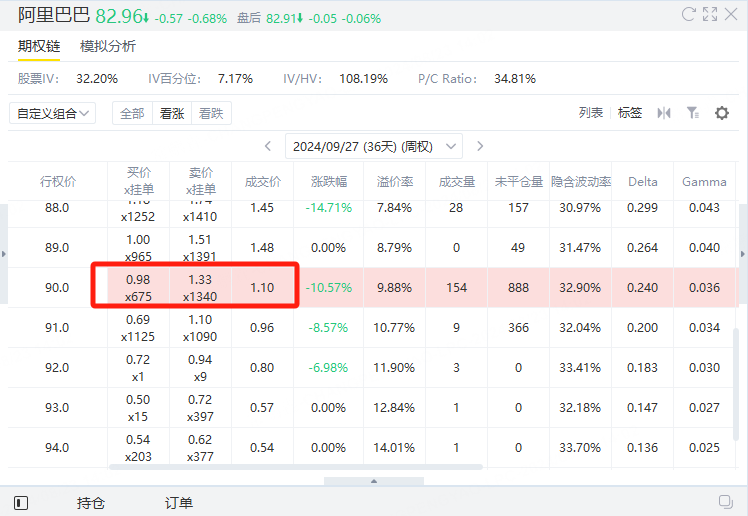Image resolution: width=748 pixels, height=516 pixels.
Task: Go to previous expiration date arrow
Action: (x=268, y=146)
